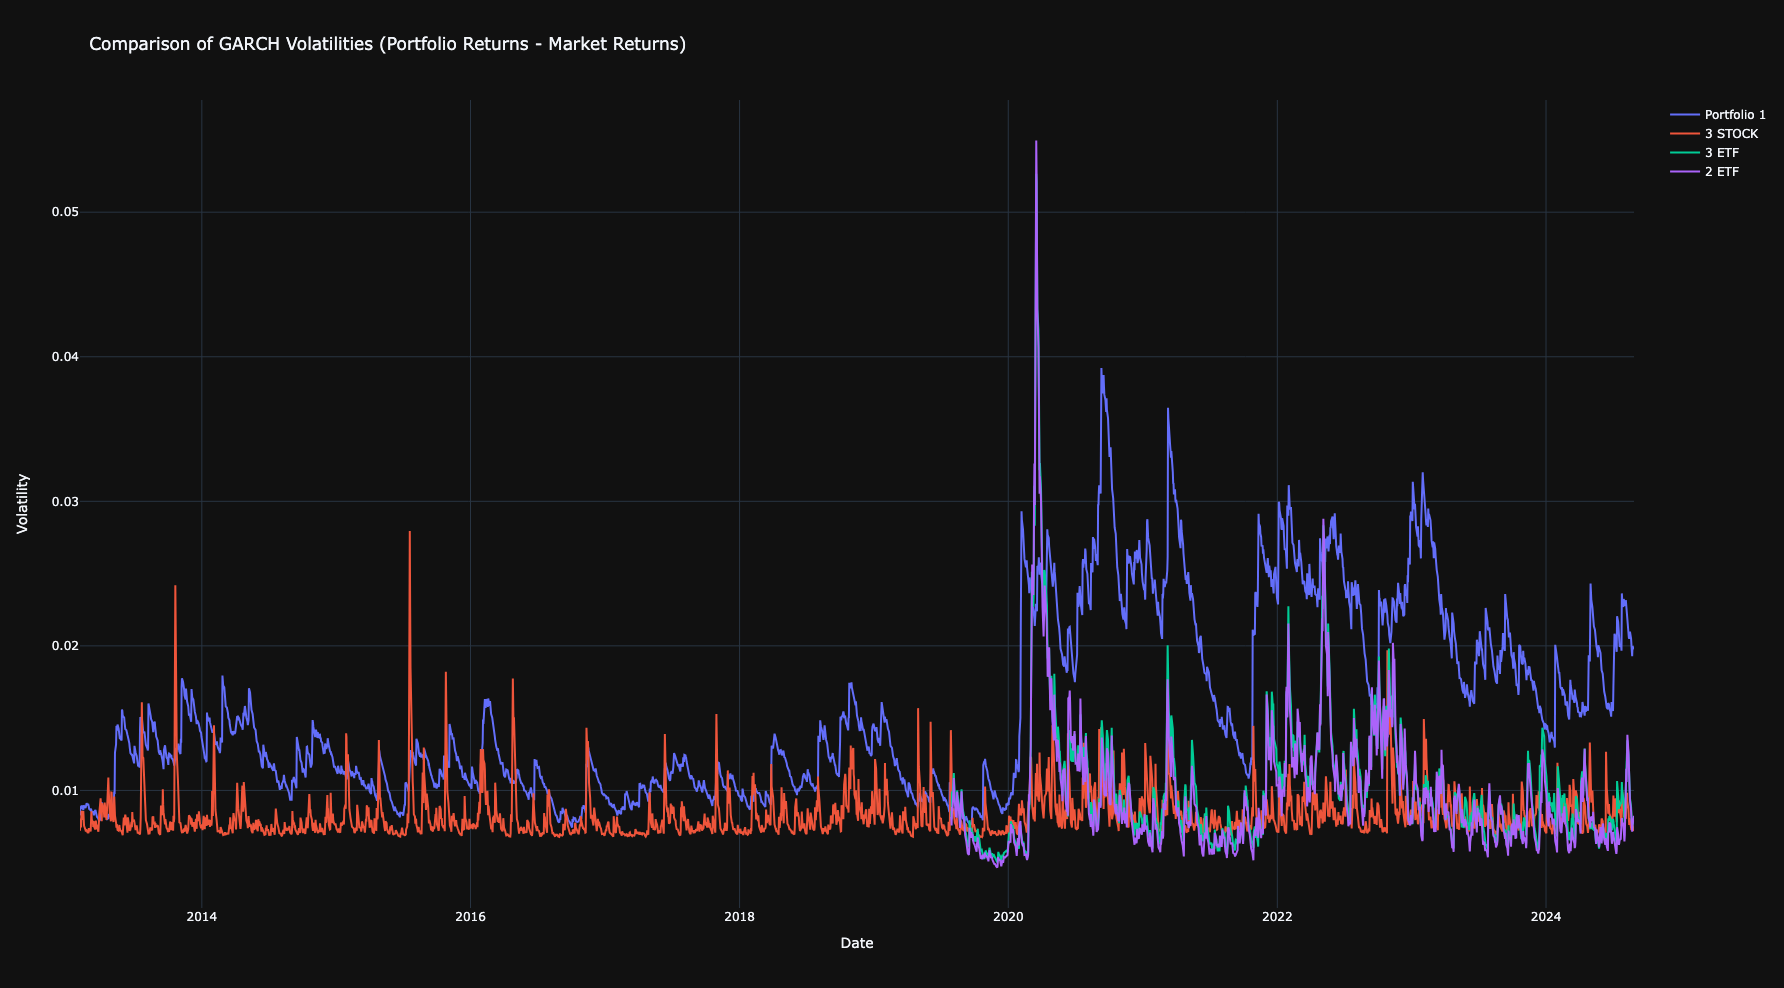
Task: Click the 0.01 y-axis tick label
Action: [x=65, y=791]
